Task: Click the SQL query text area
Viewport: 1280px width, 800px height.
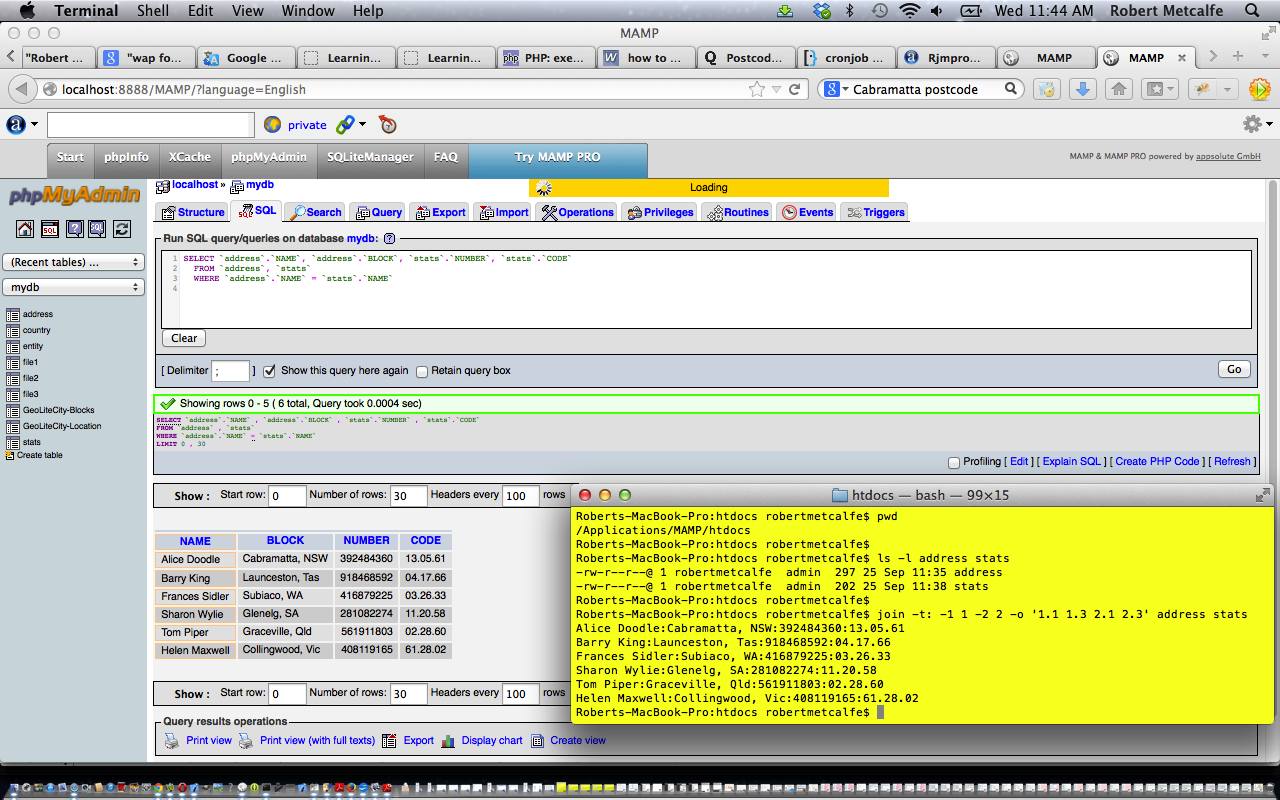Action: (x=706, y=289)
